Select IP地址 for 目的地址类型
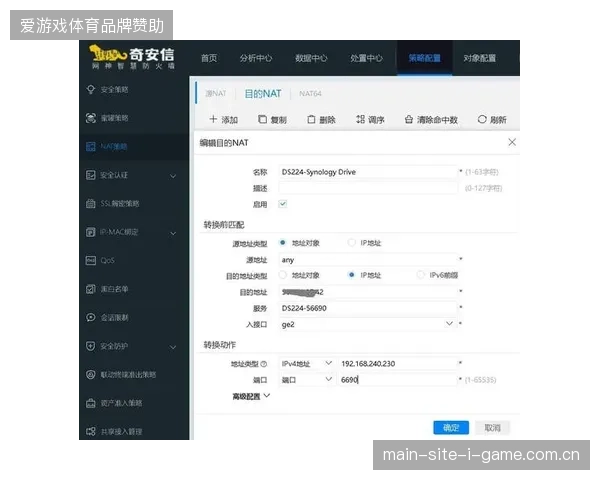Image resolution: width=600 pixels, height=480 pixels. tap(351, 275)
